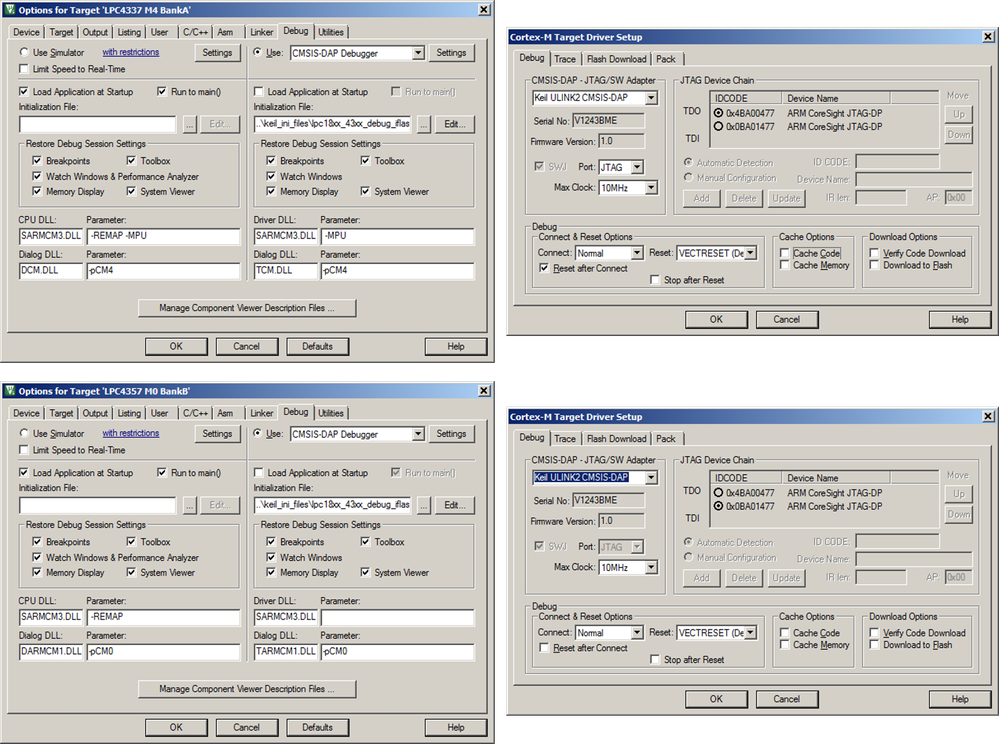Open Pack tab in upper Cortex-M Target Driver Setup
Image resolution: width=999 pixels, height=744 pixels.
tap(666, 59)
